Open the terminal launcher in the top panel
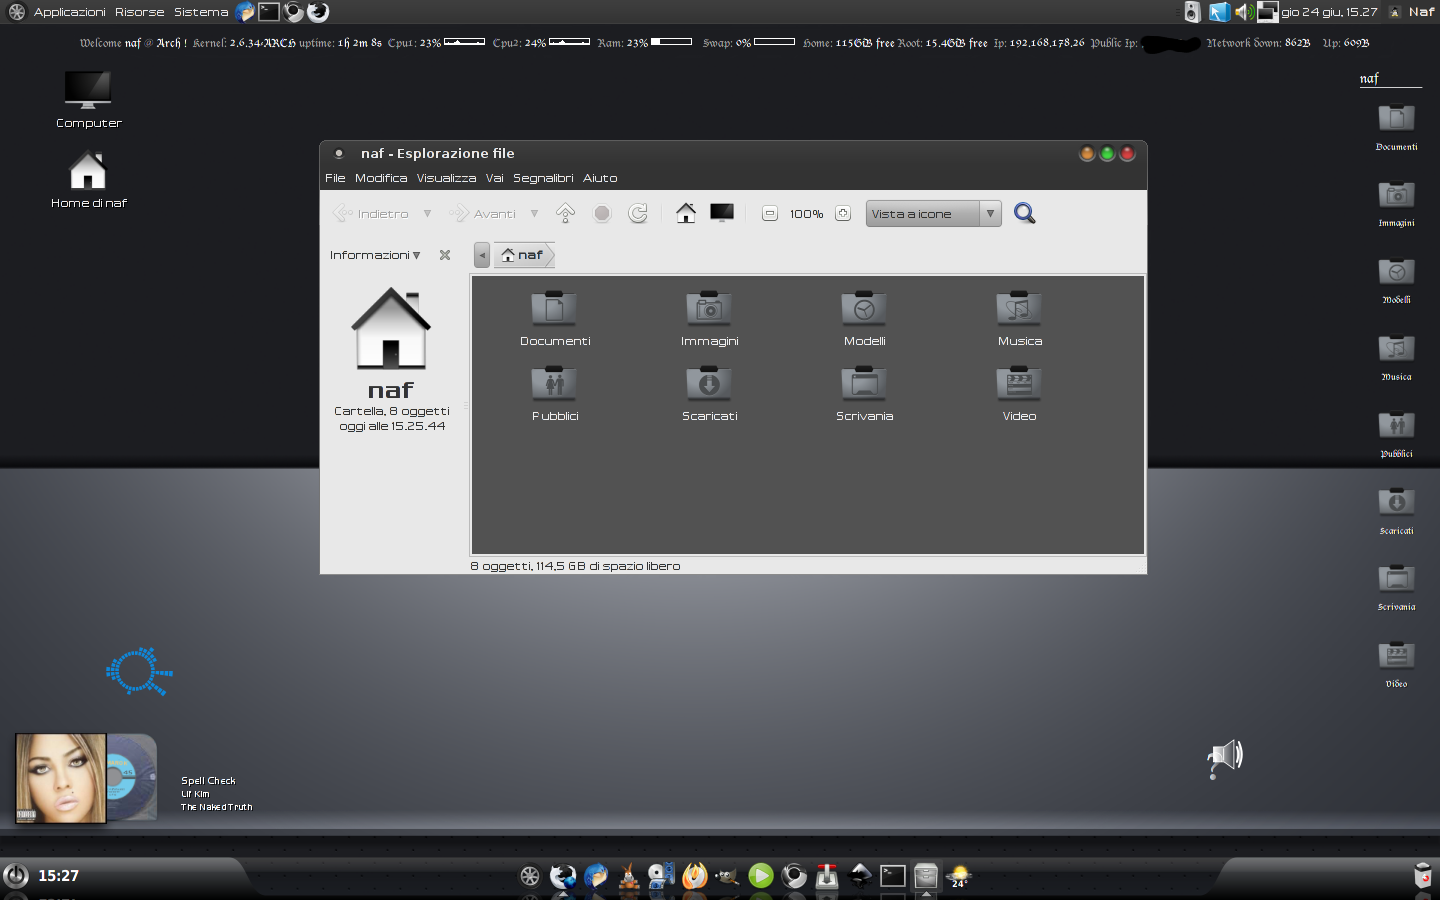The height and width of the screenshot is (900, 1440). (269, 12)
